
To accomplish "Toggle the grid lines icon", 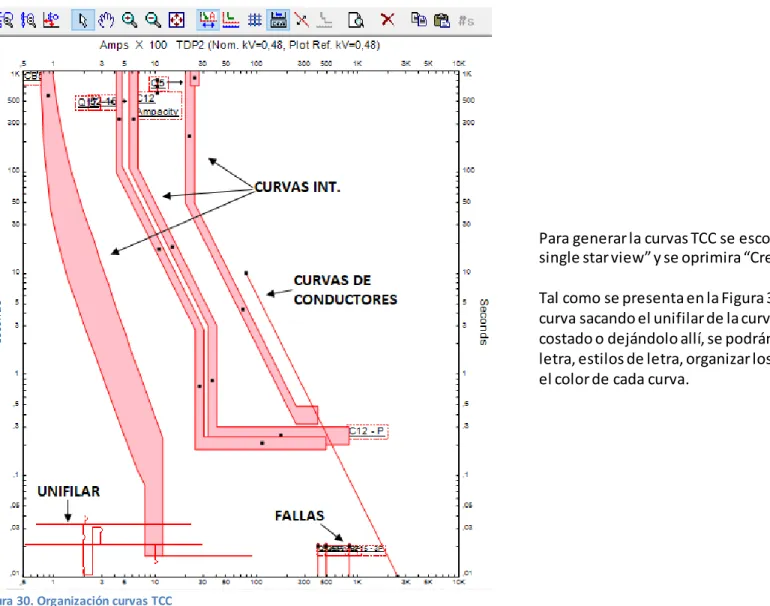I will click(254, 20).
